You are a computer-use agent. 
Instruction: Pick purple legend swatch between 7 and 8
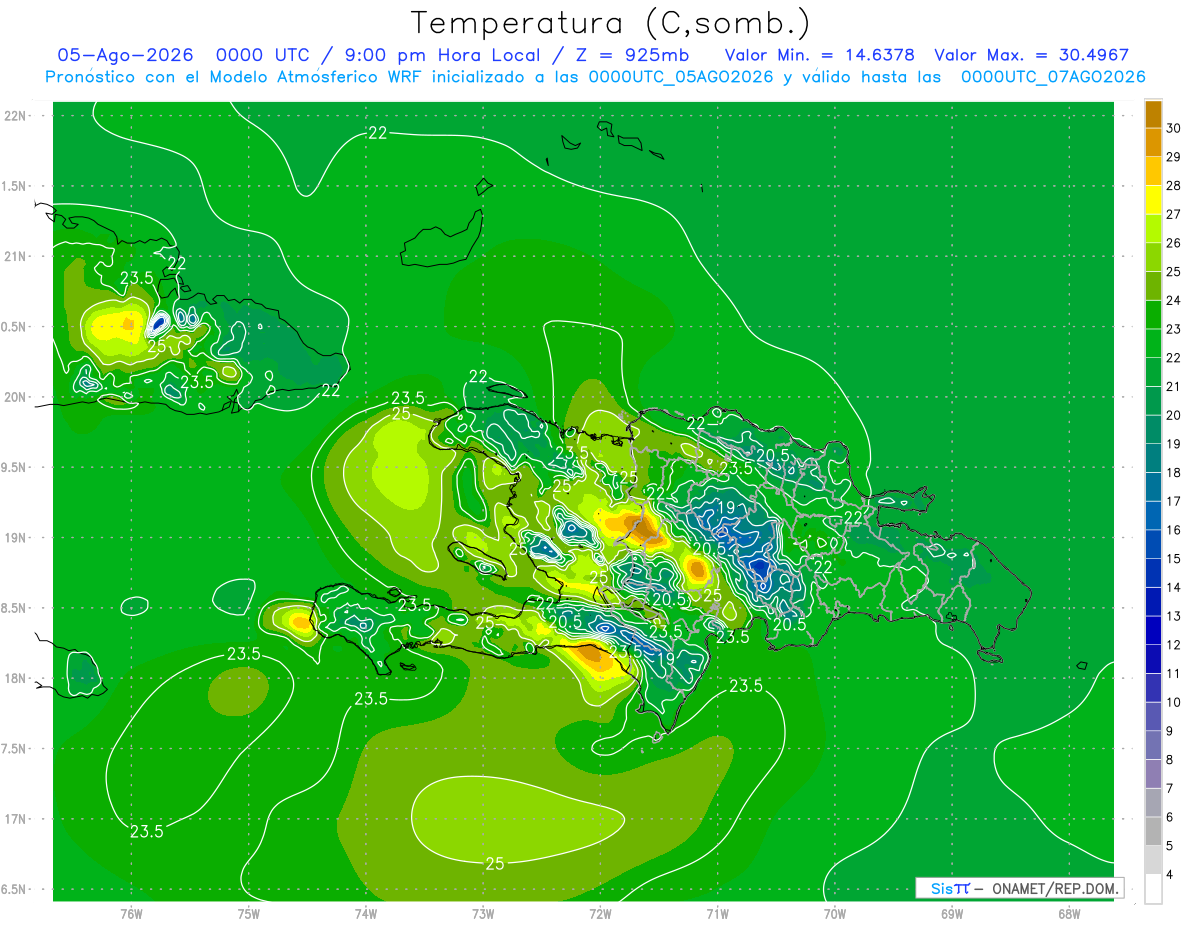1153,774
